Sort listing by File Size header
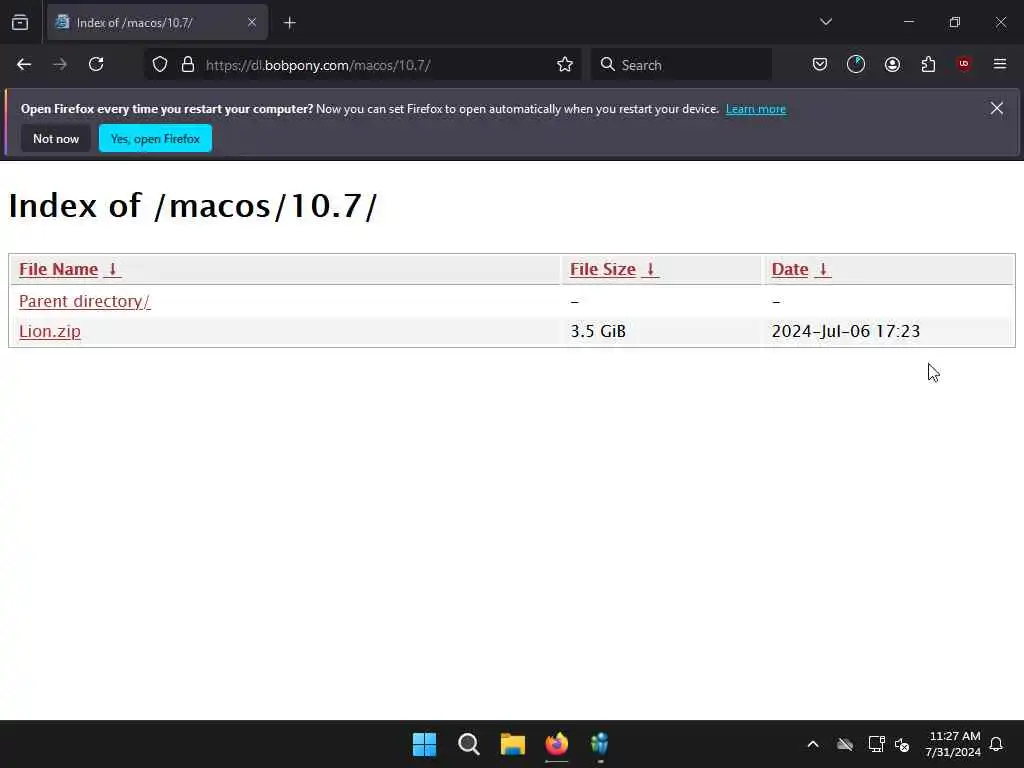Screen dimensions: 1024x768 point(603,269)
